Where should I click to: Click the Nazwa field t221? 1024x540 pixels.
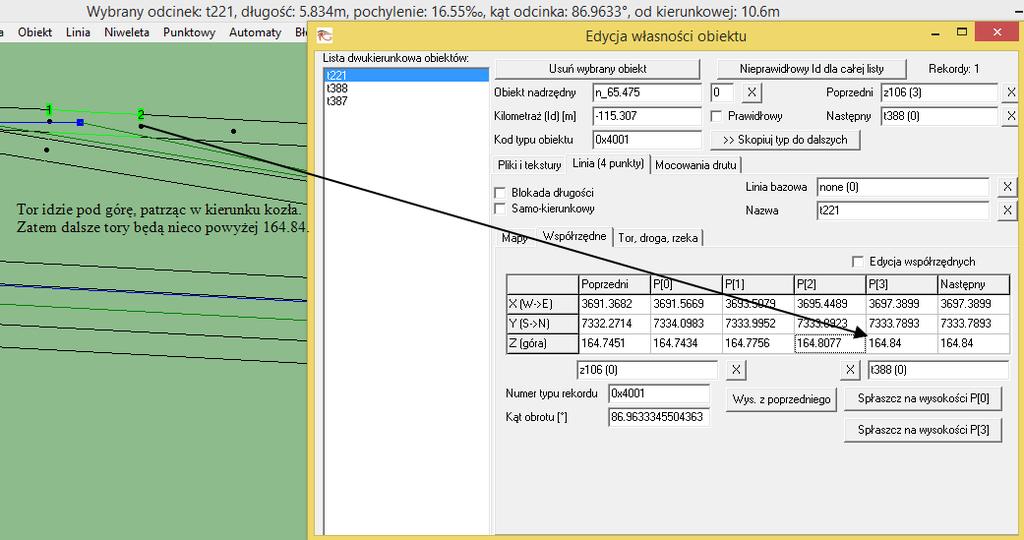click(x=903, y=211)
